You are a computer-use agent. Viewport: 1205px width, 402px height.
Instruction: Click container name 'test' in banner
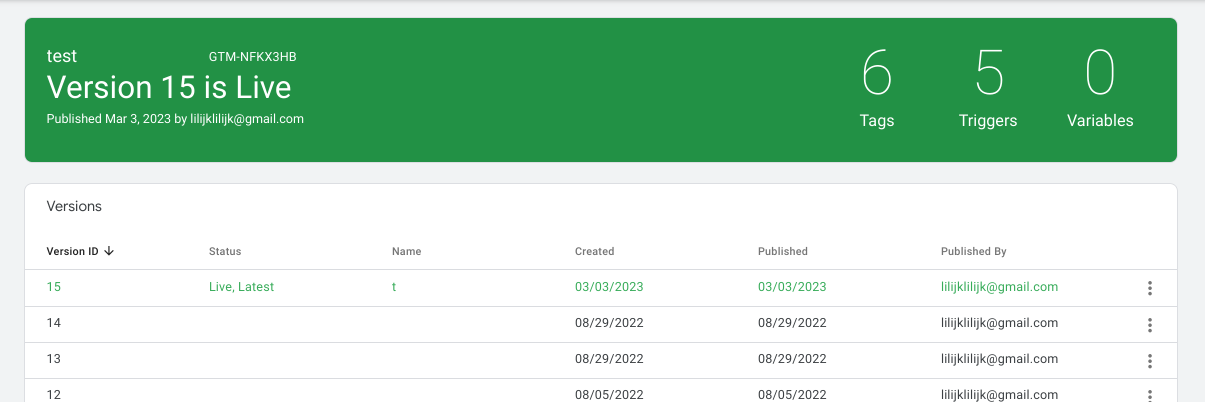[62, 57]
